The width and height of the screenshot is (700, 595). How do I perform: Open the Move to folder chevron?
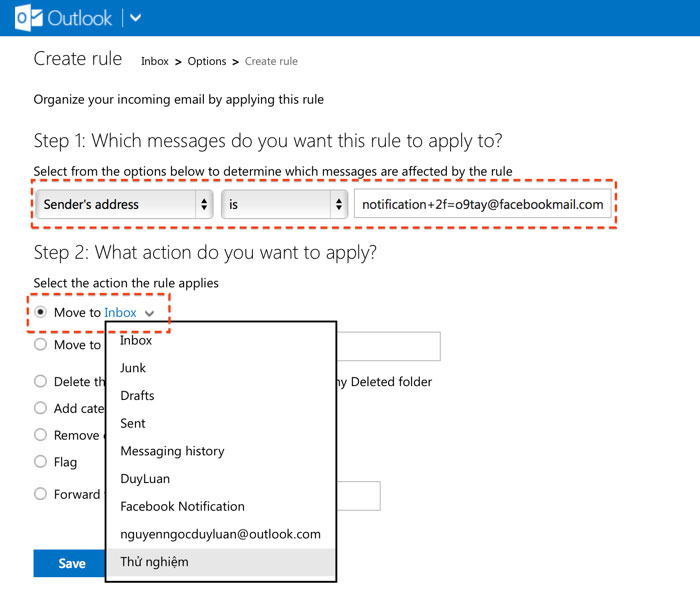(x=150, y=313)
